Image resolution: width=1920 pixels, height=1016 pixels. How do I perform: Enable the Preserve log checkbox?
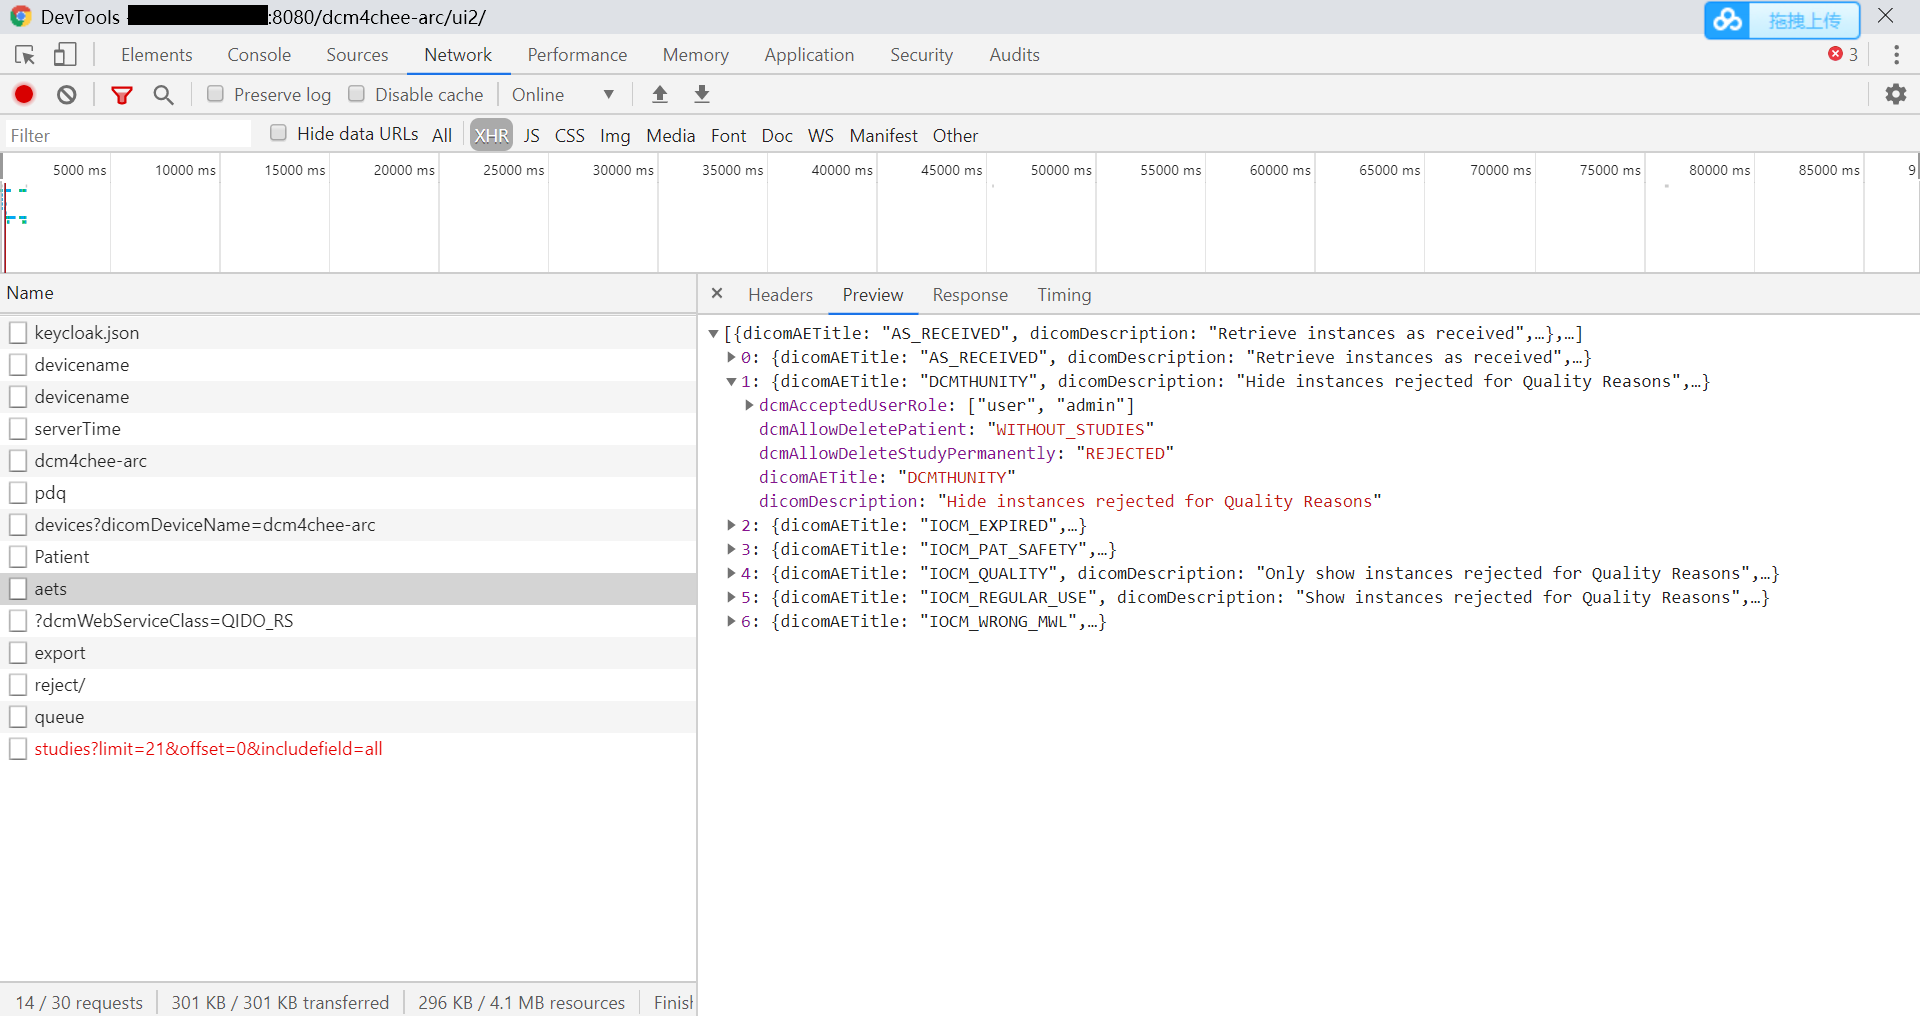tap(214, 93)
